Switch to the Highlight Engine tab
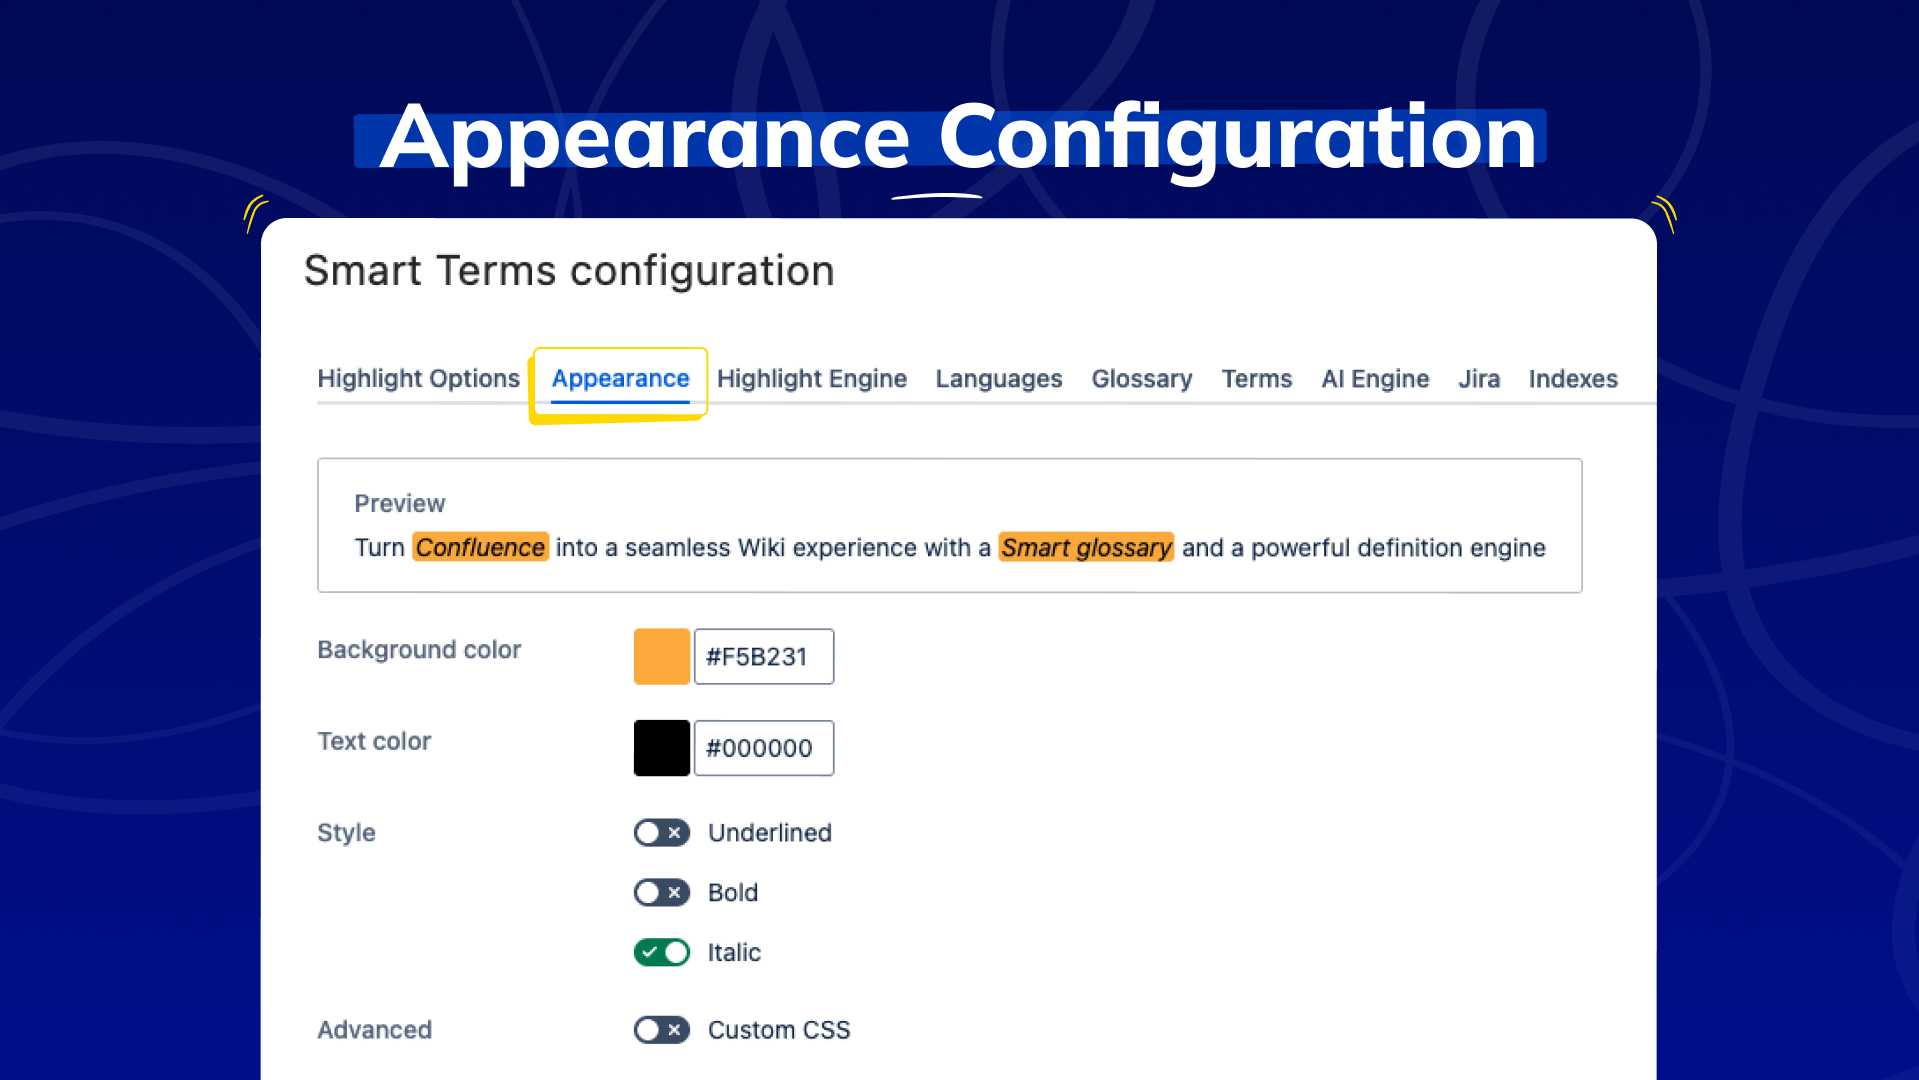Screen dimensions: 1919x1080 point(811,379)
